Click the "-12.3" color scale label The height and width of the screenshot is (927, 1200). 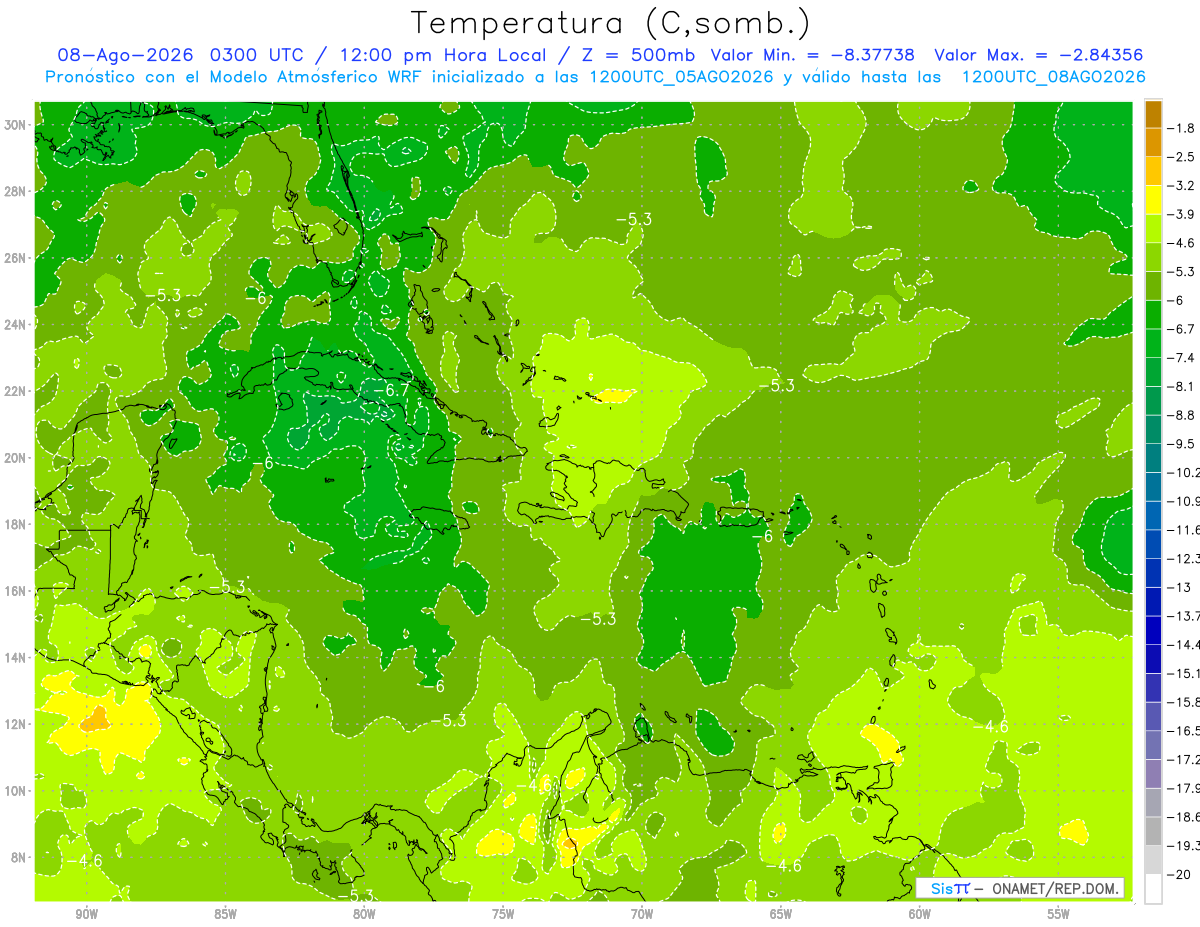point(1184,558)
